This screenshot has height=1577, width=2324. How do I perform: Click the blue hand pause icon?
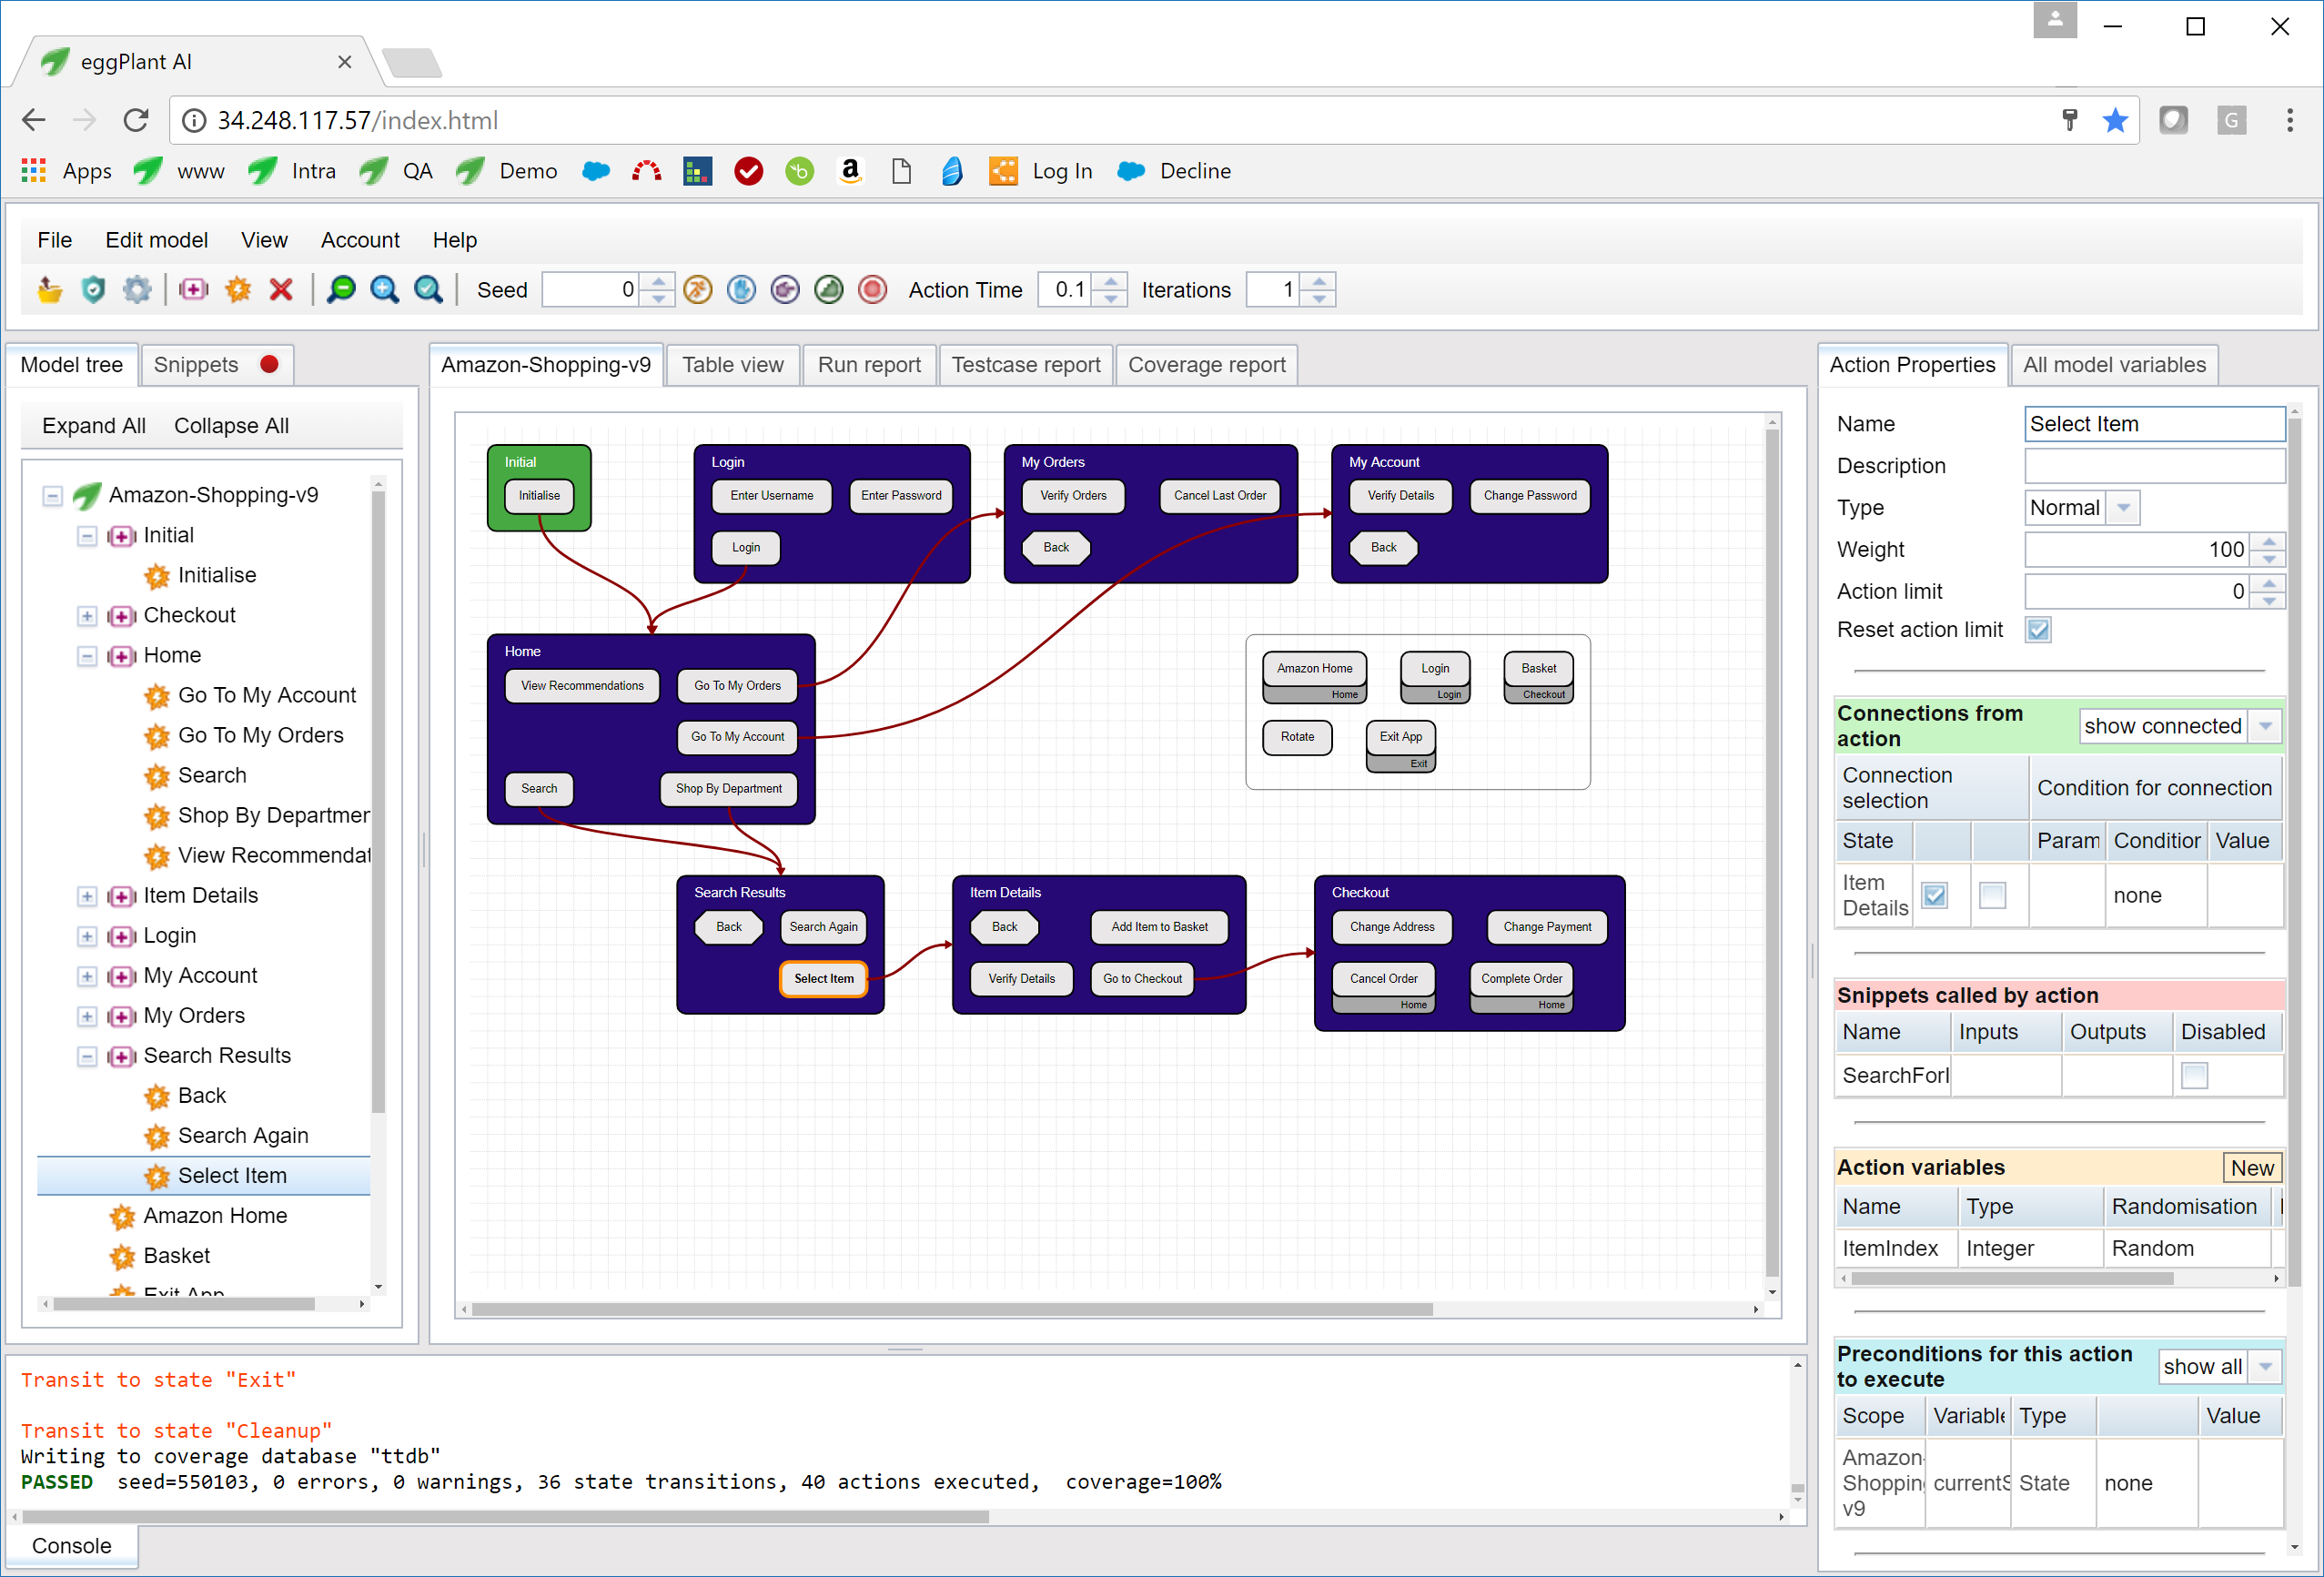(741, 290)
